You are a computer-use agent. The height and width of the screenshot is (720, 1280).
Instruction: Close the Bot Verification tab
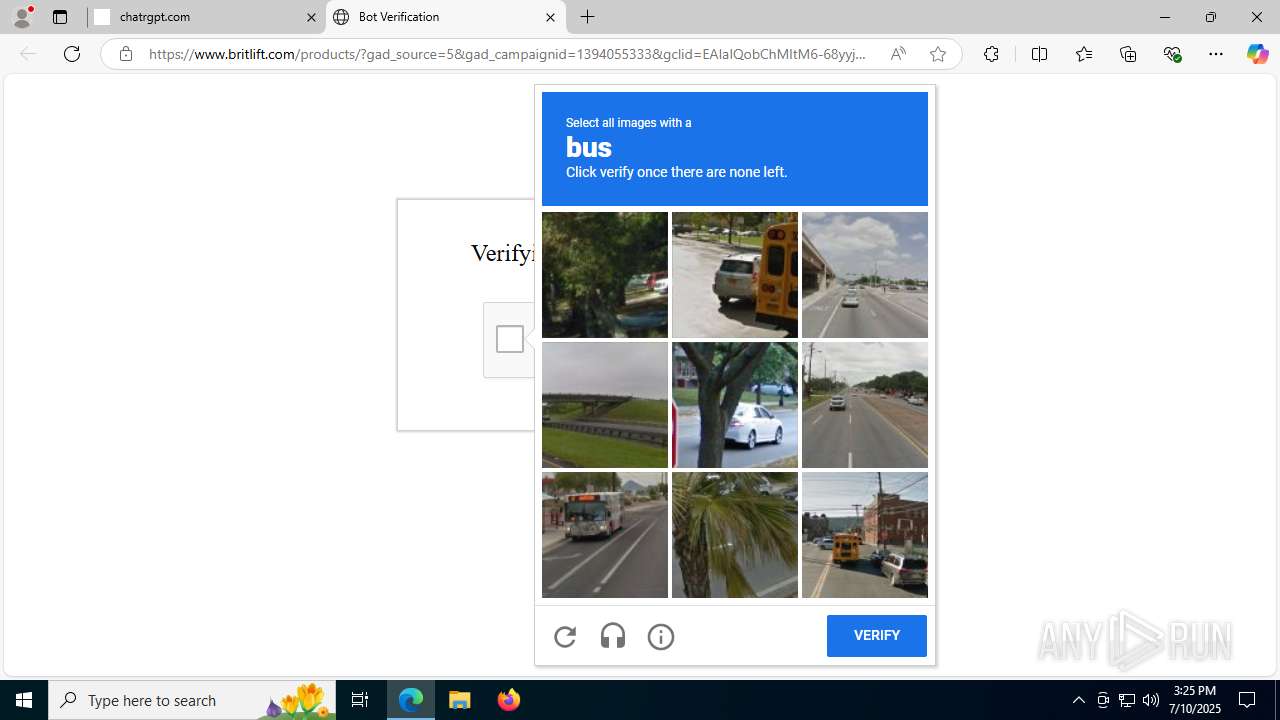(x=550, y=17)
